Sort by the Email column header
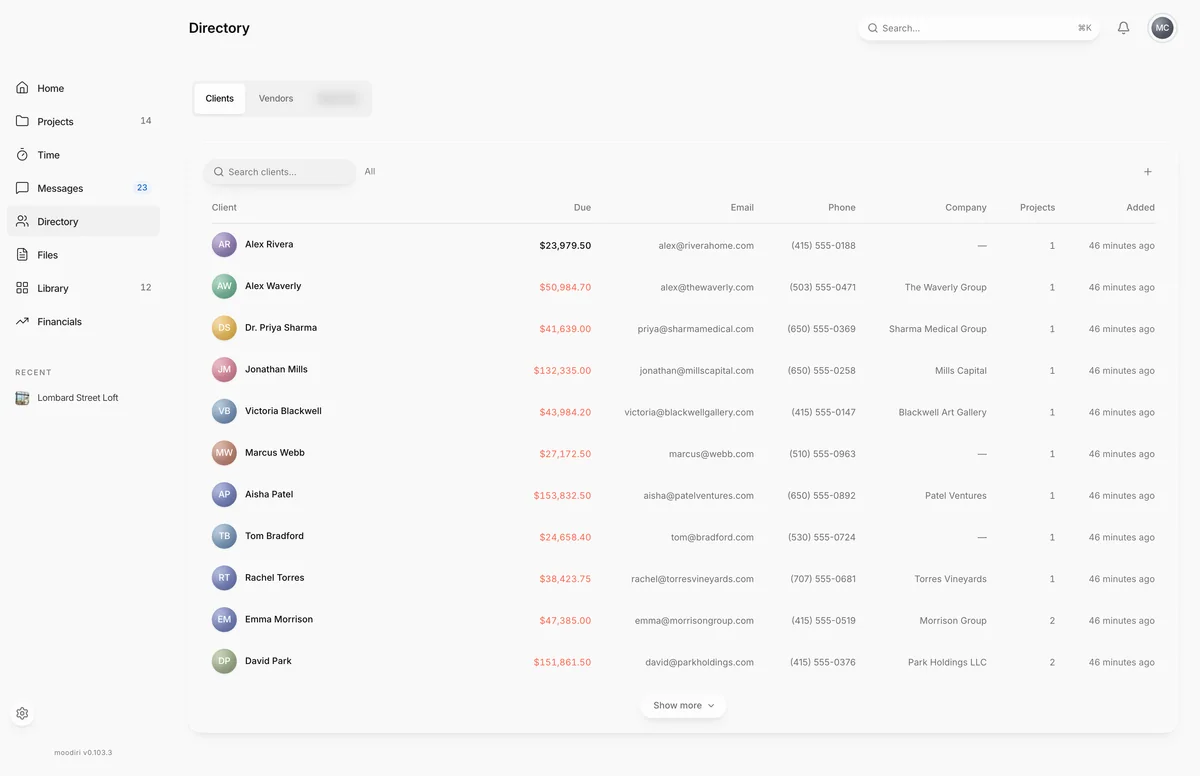 (x=742, y=208)
